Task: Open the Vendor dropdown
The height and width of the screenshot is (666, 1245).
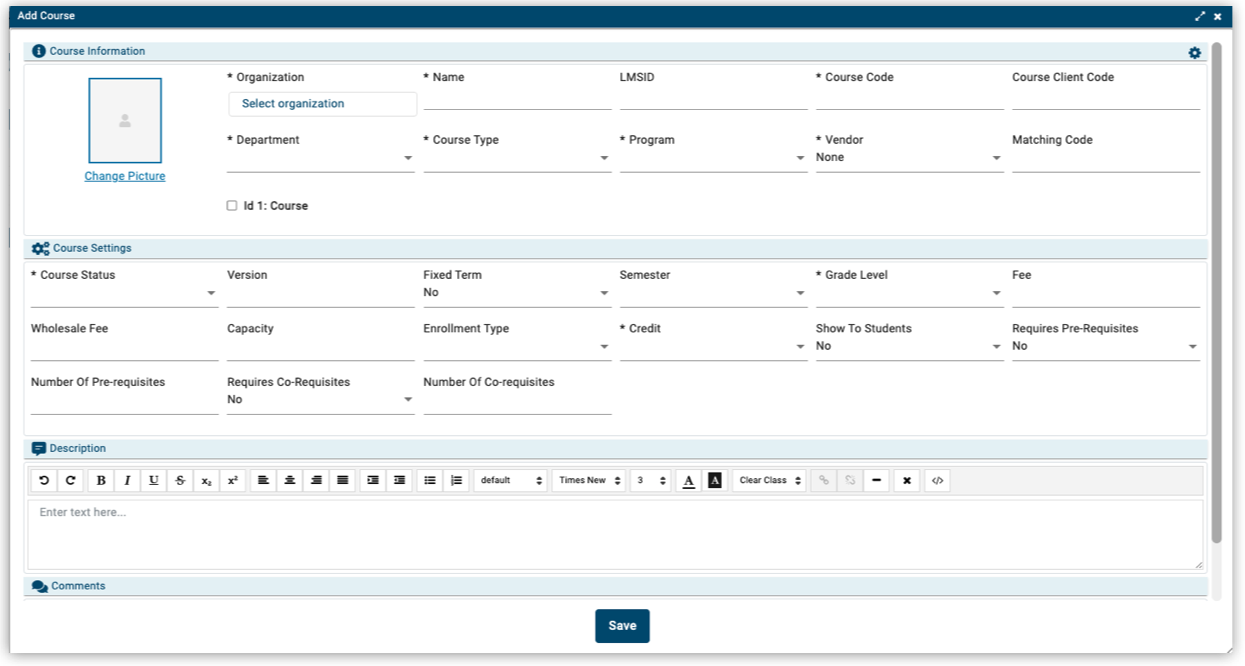Action: click(x=995, y=158)
